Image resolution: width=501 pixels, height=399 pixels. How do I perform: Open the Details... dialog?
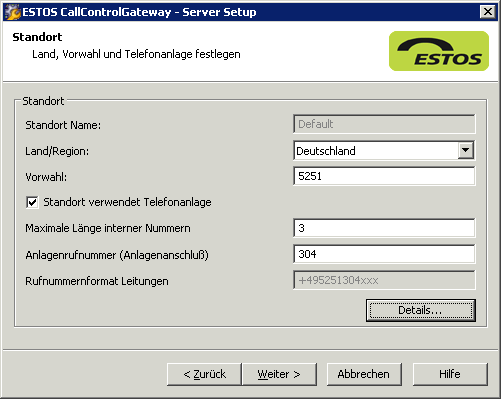(x=421, y=310)
